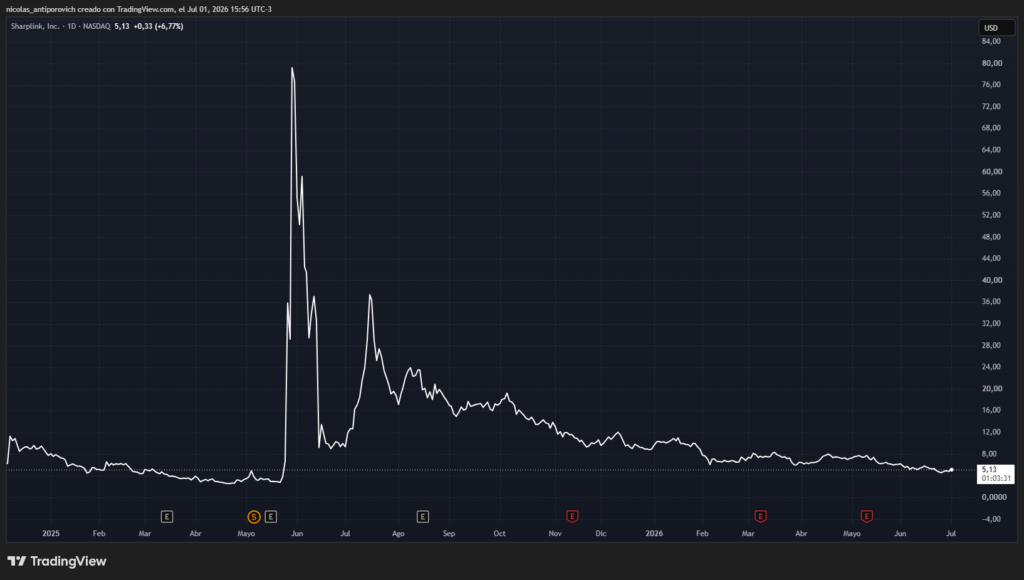This screenshot has width=1024, height=580.
Task: Click the Dic month label on time axis
Action: click(601, 534)
